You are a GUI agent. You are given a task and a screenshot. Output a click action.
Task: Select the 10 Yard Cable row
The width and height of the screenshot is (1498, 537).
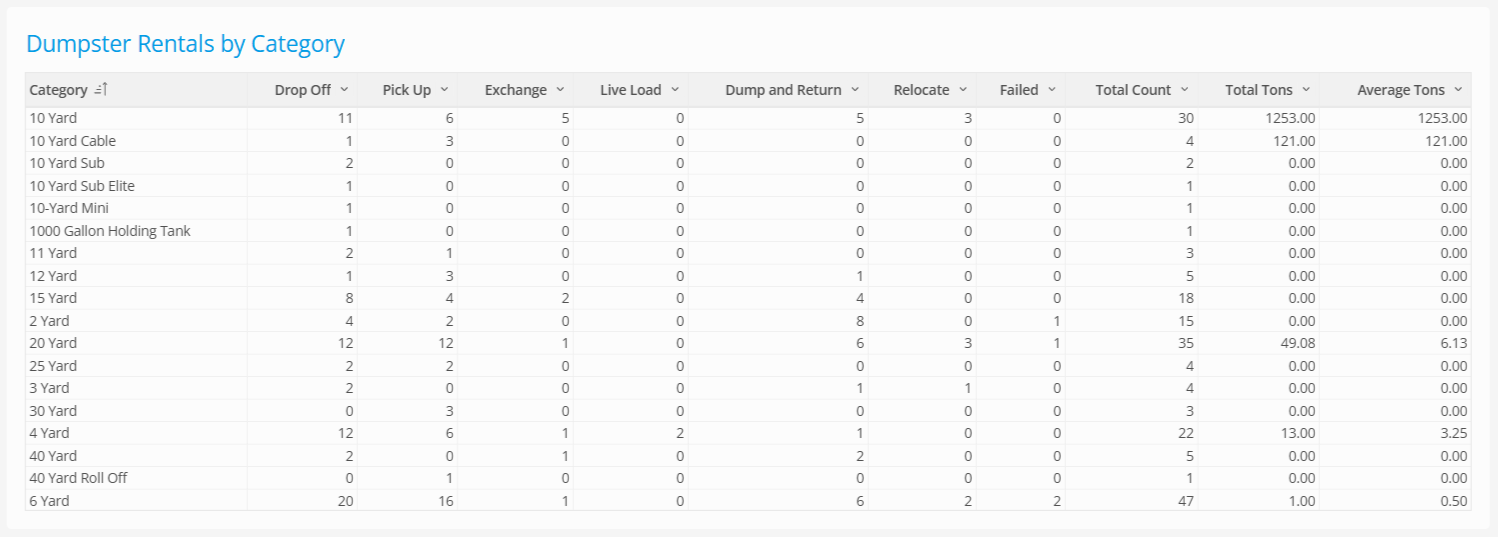tap(748, 141)
